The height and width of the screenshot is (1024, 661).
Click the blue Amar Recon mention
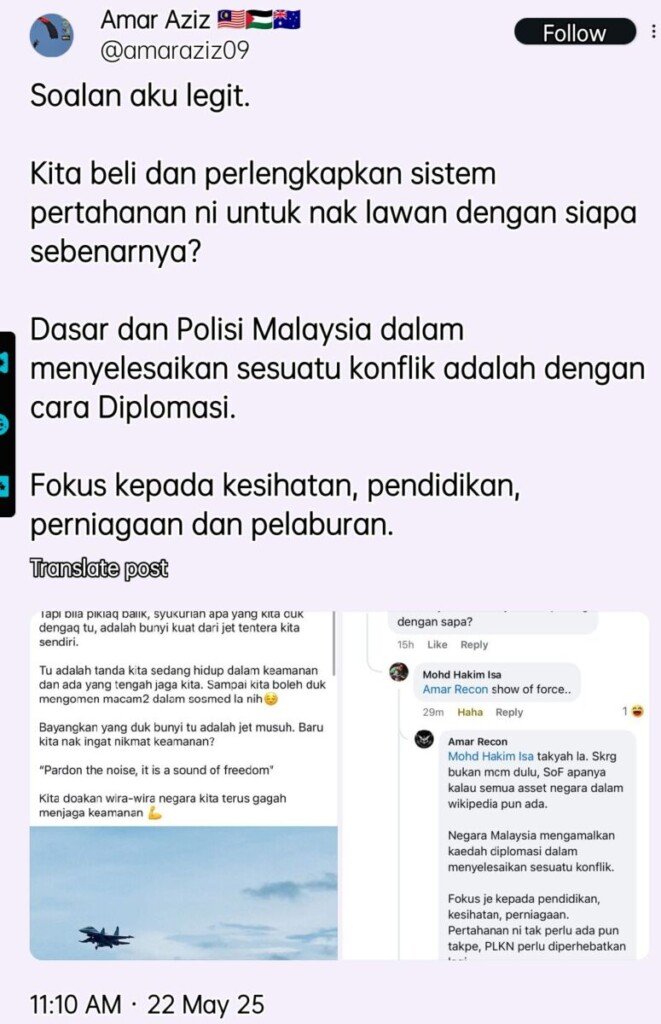[455, 689]
